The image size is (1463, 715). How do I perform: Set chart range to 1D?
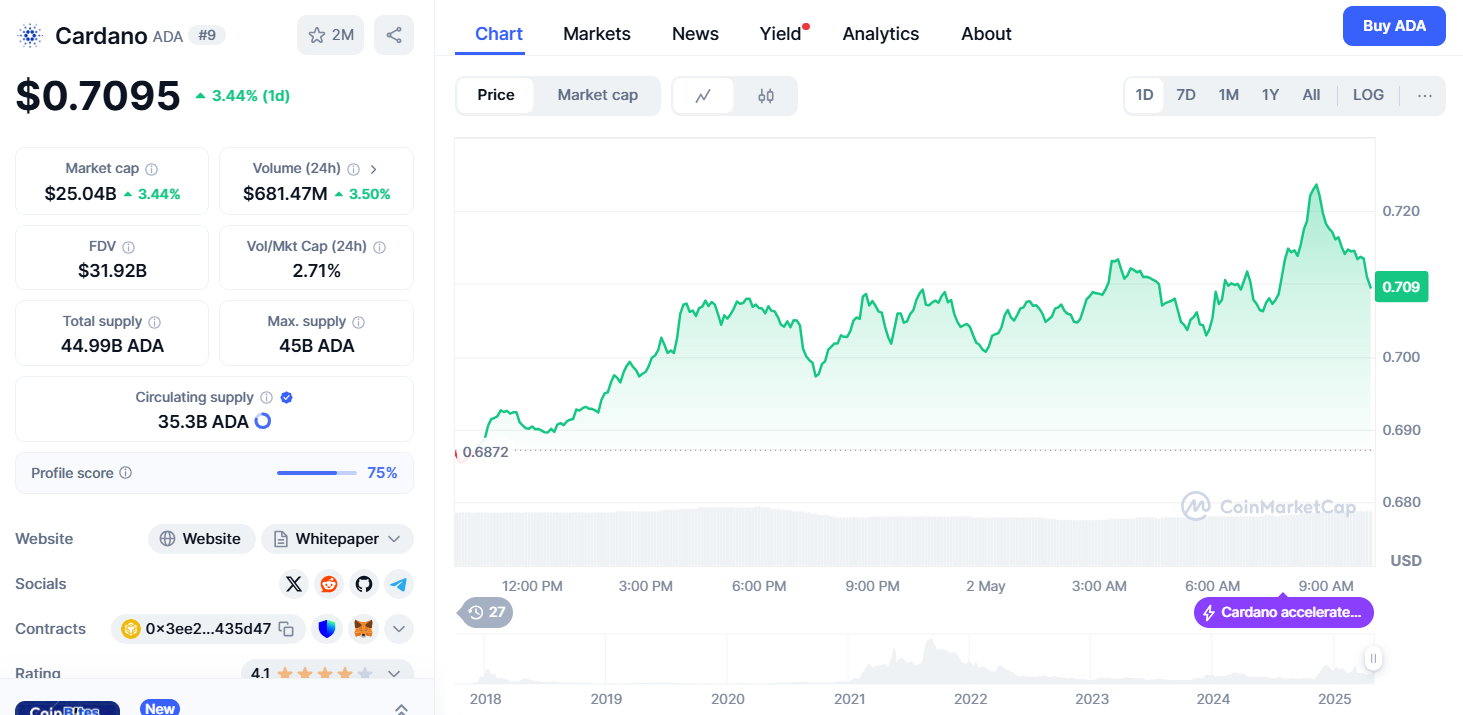coord(1144,95)
